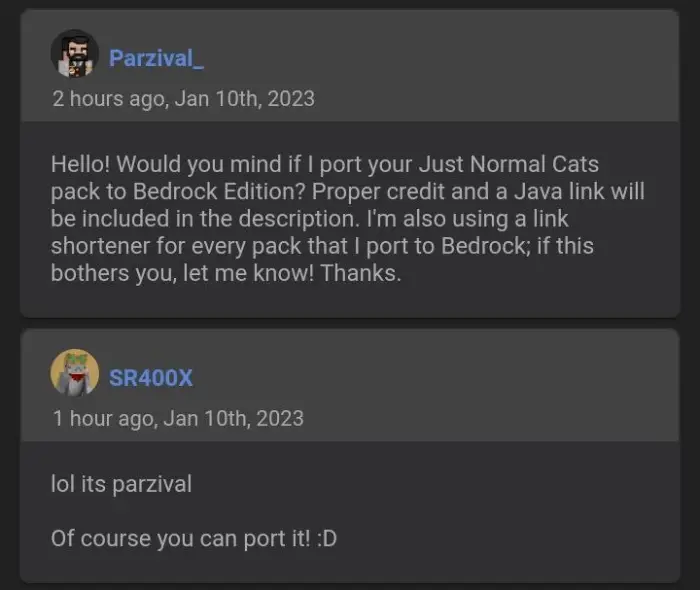Click the "1 hour ago, Jan 10th, 2023" timestamp
The width and height of the screenshot is (700, 590).
tap(178, 418)
